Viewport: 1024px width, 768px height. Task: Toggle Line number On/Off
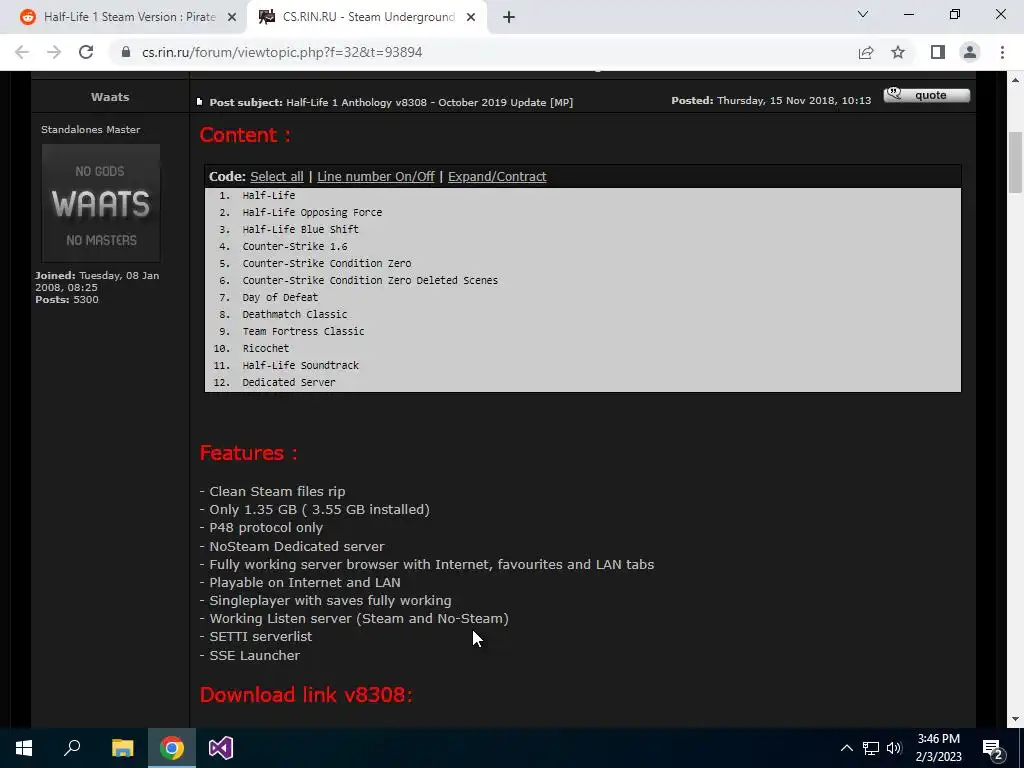376,176
